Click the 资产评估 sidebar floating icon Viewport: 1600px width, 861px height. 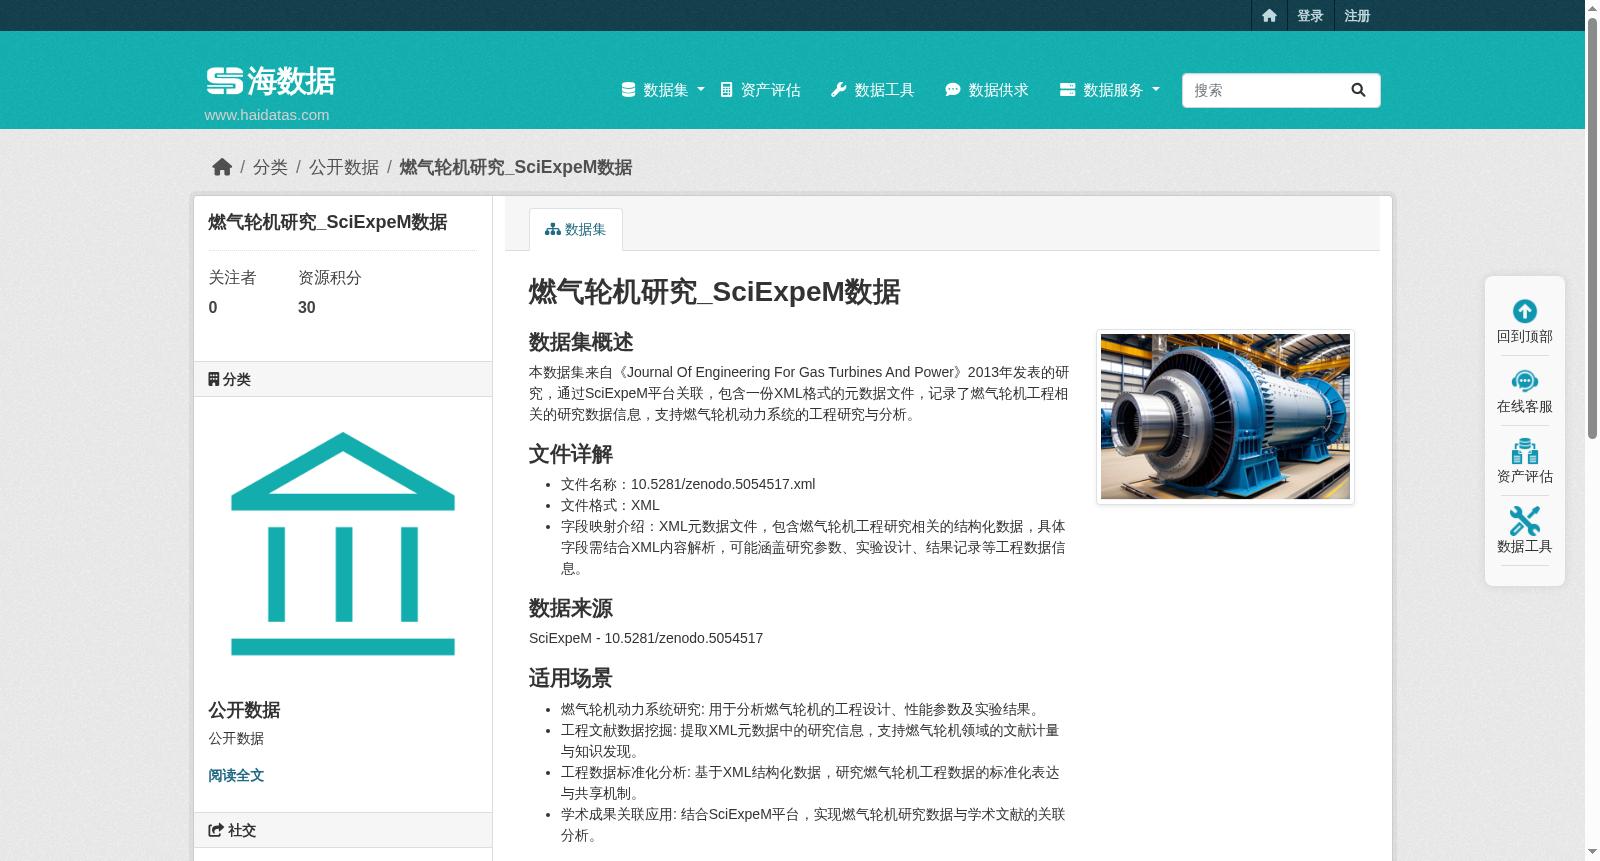1525,451
